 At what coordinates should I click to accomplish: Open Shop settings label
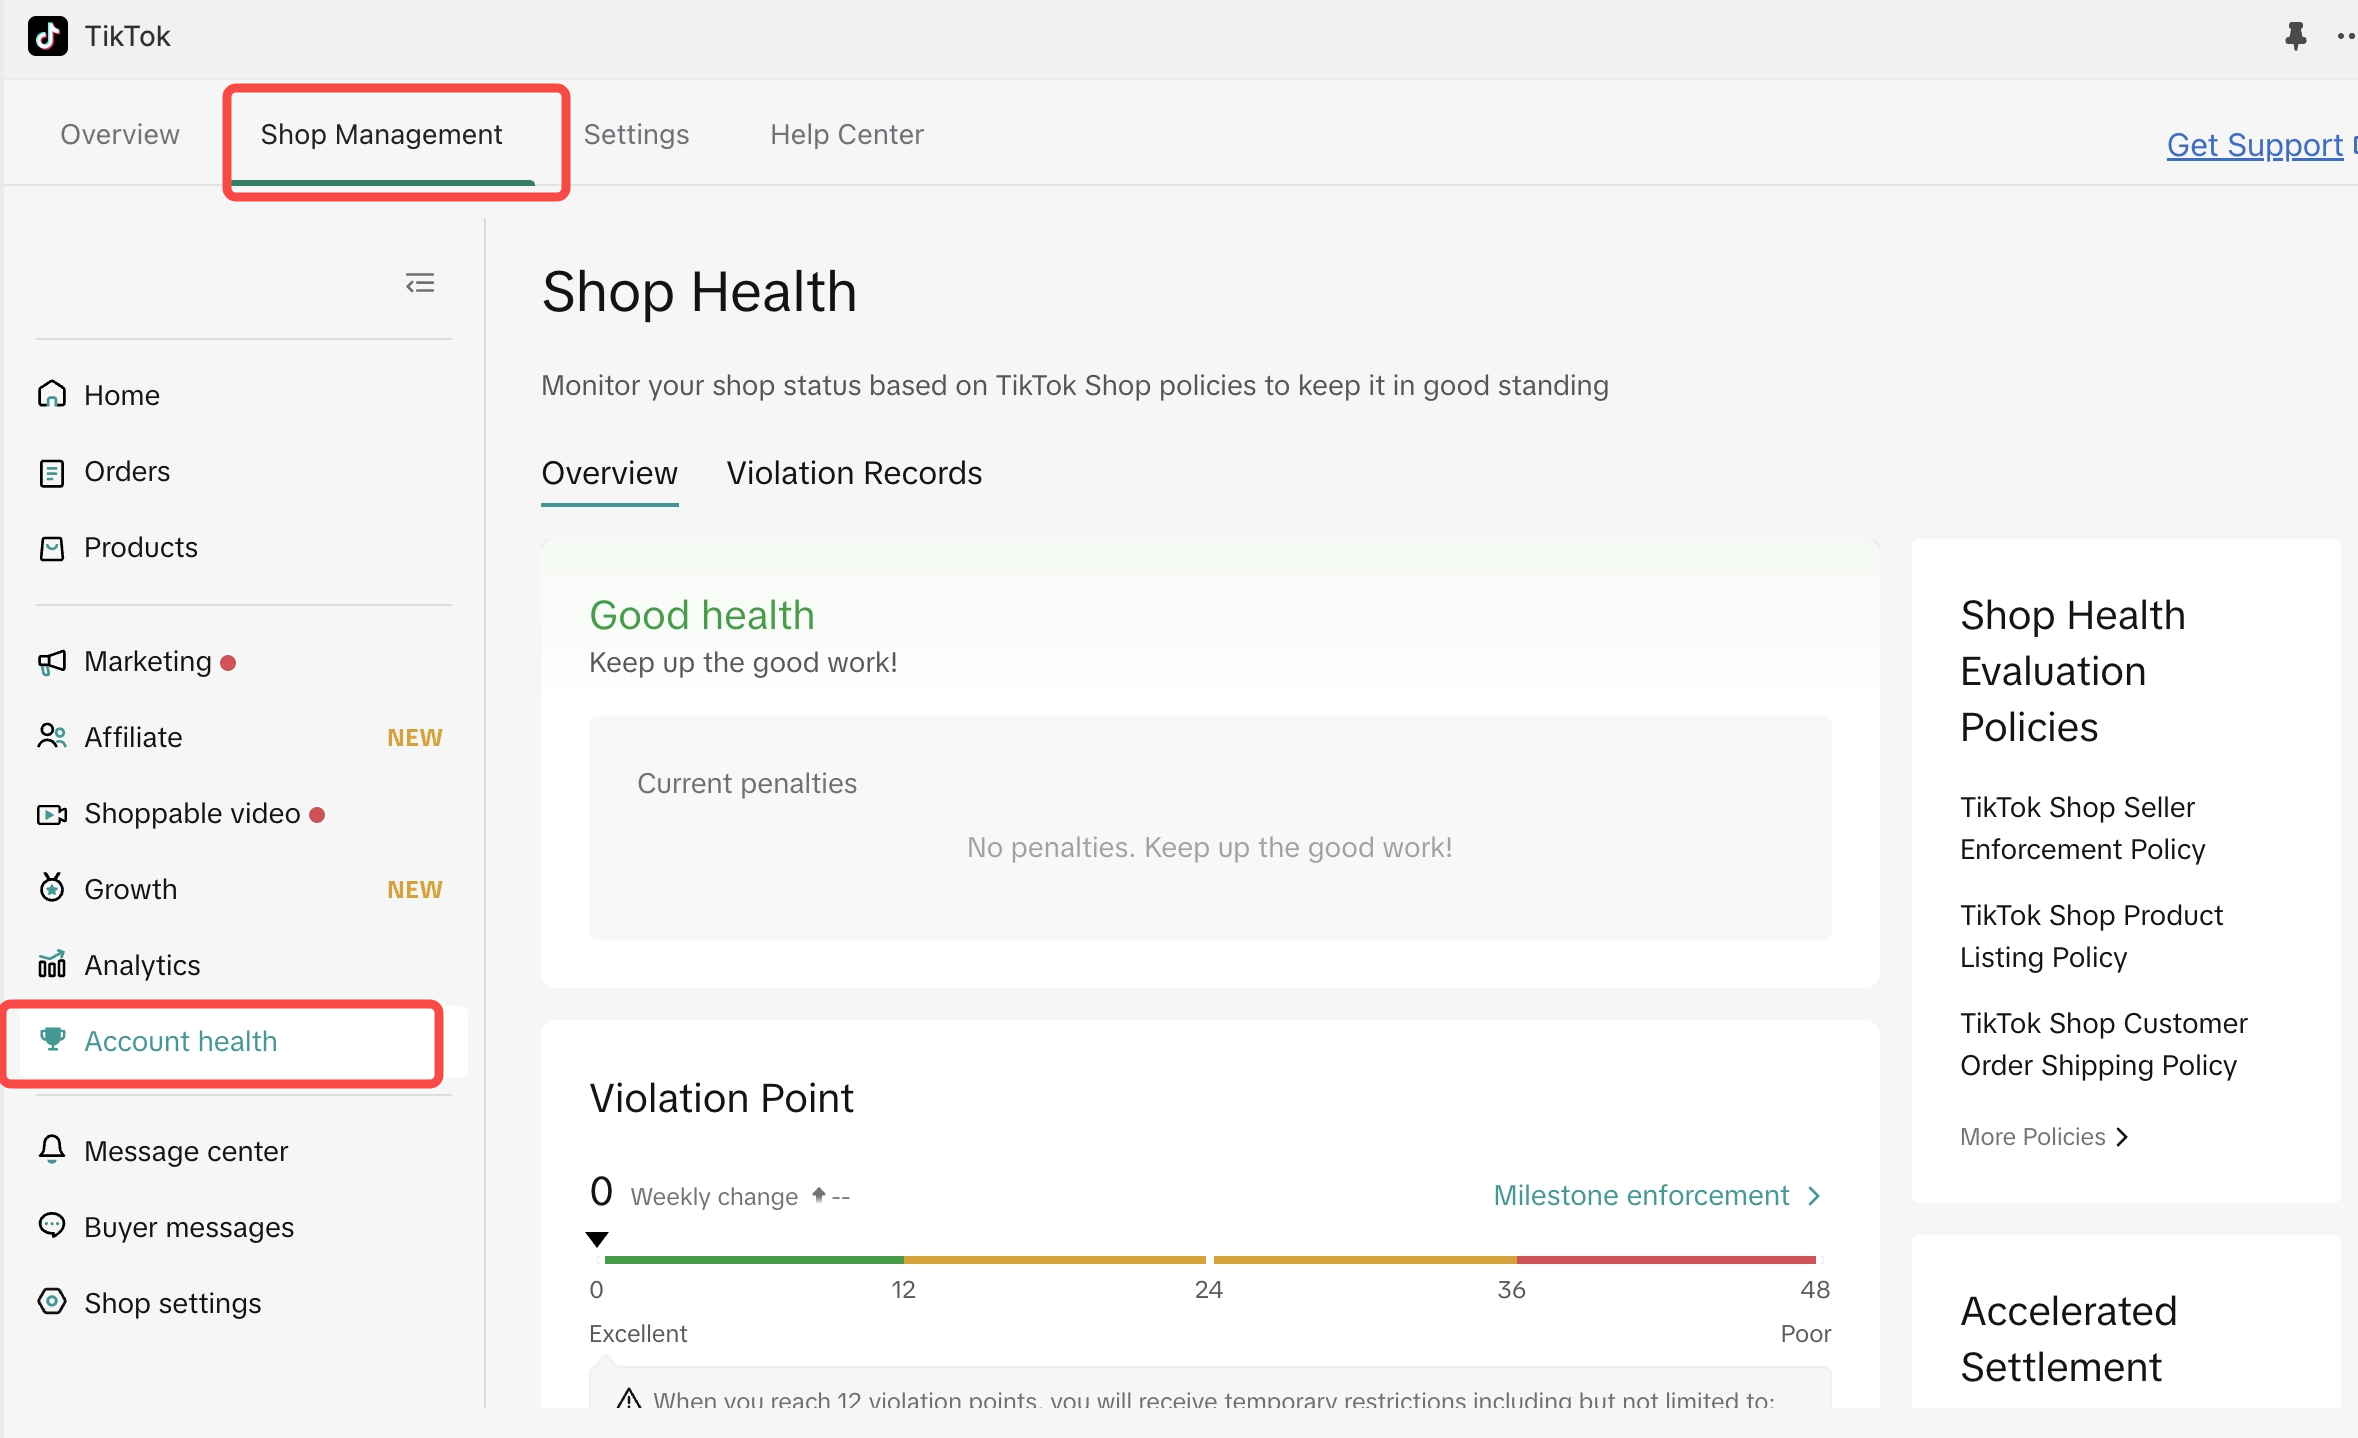coord(173,1303)
